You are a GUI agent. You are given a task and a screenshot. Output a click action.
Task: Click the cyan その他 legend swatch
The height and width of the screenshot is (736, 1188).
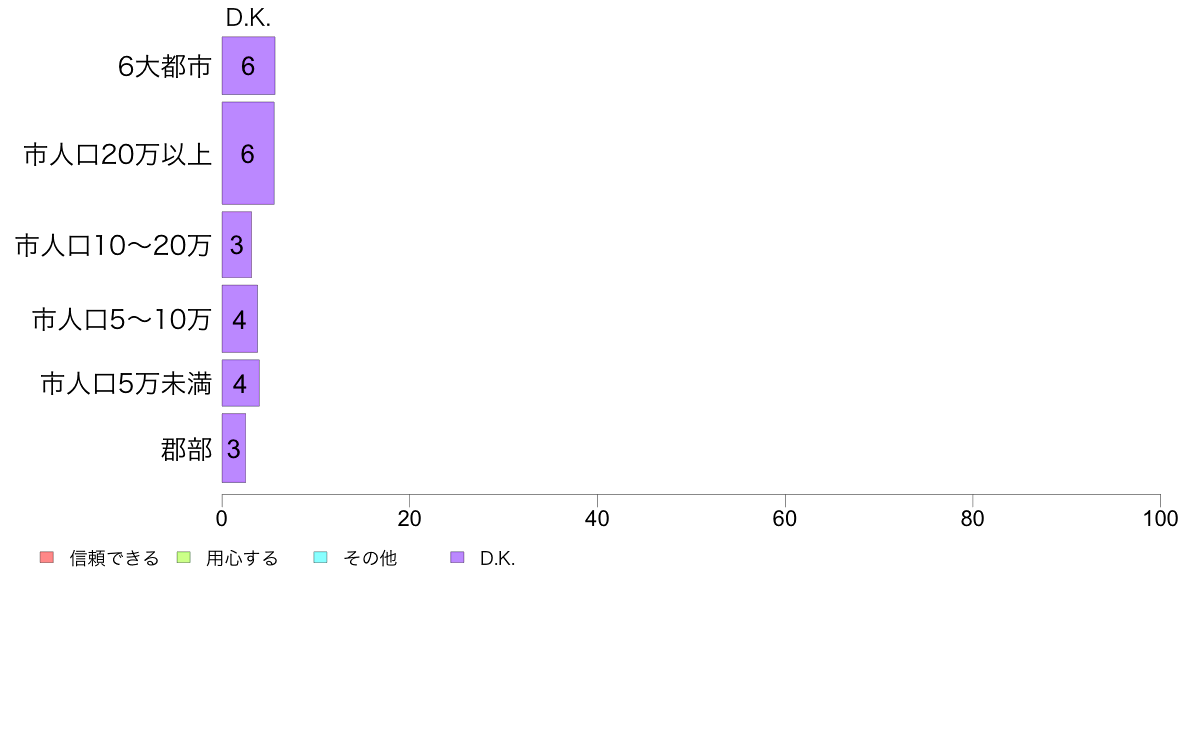[x=320, y=557]
